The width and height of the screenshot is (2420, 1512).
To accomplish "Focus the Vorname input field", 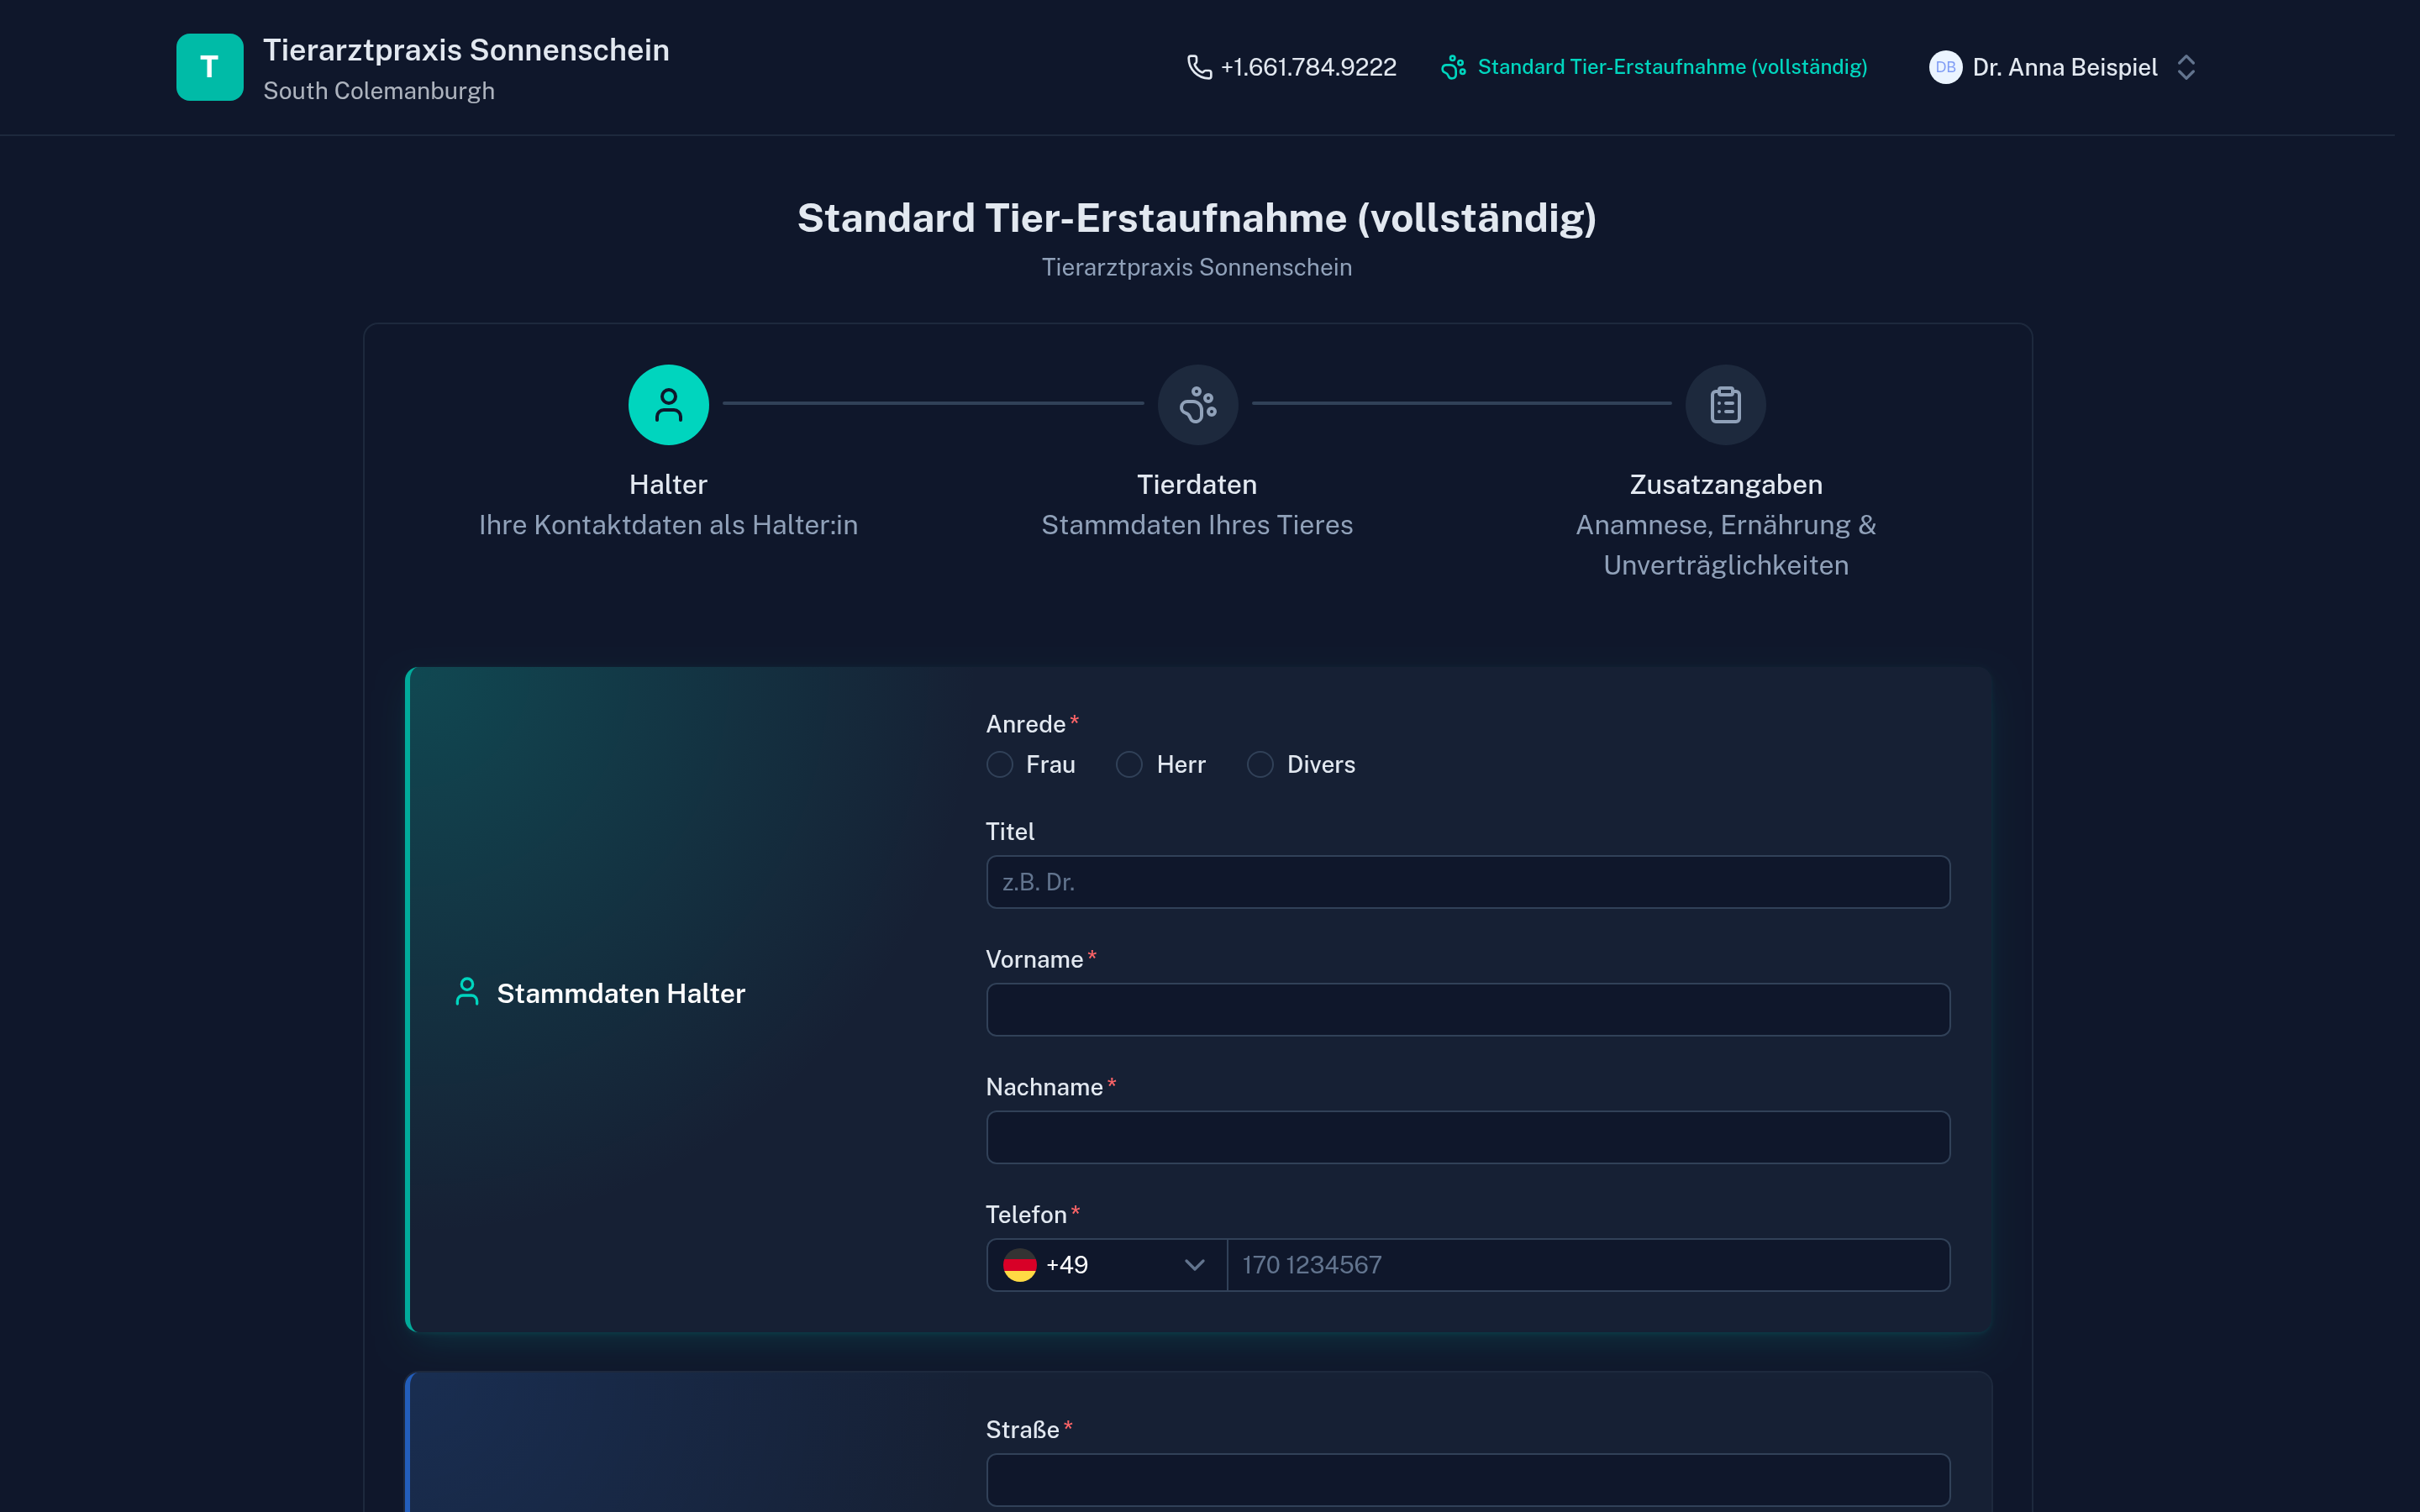I will click(x=1467, y=1009).
